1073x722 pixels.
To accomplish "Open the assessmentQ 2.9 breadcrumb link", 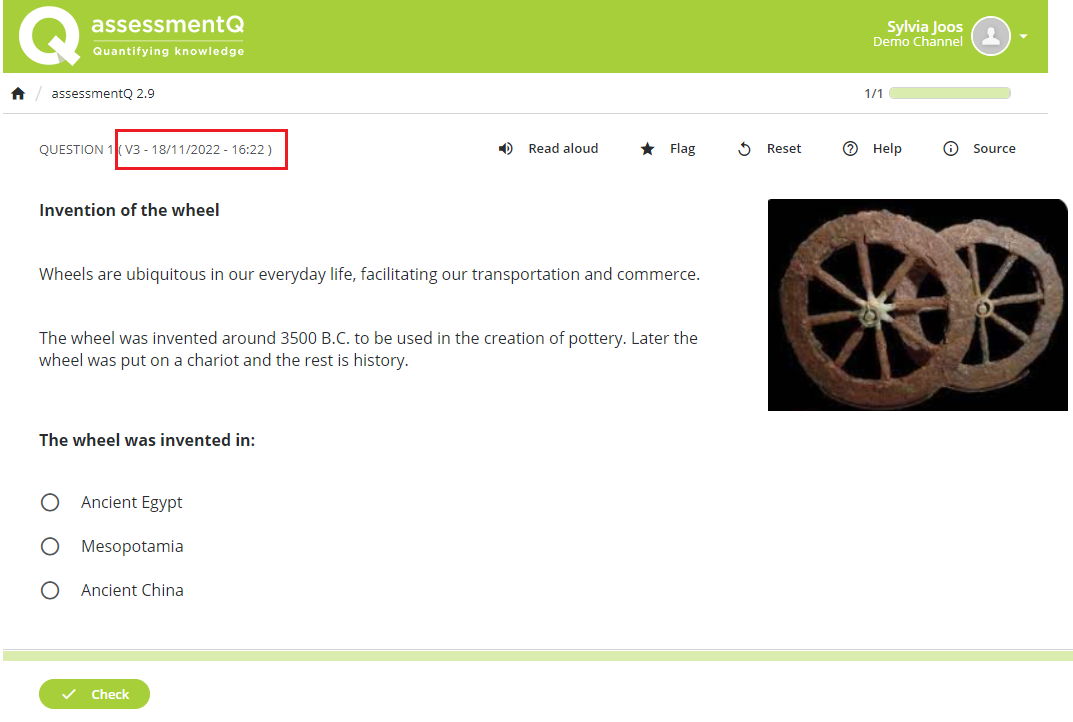I will pos(103,92).
